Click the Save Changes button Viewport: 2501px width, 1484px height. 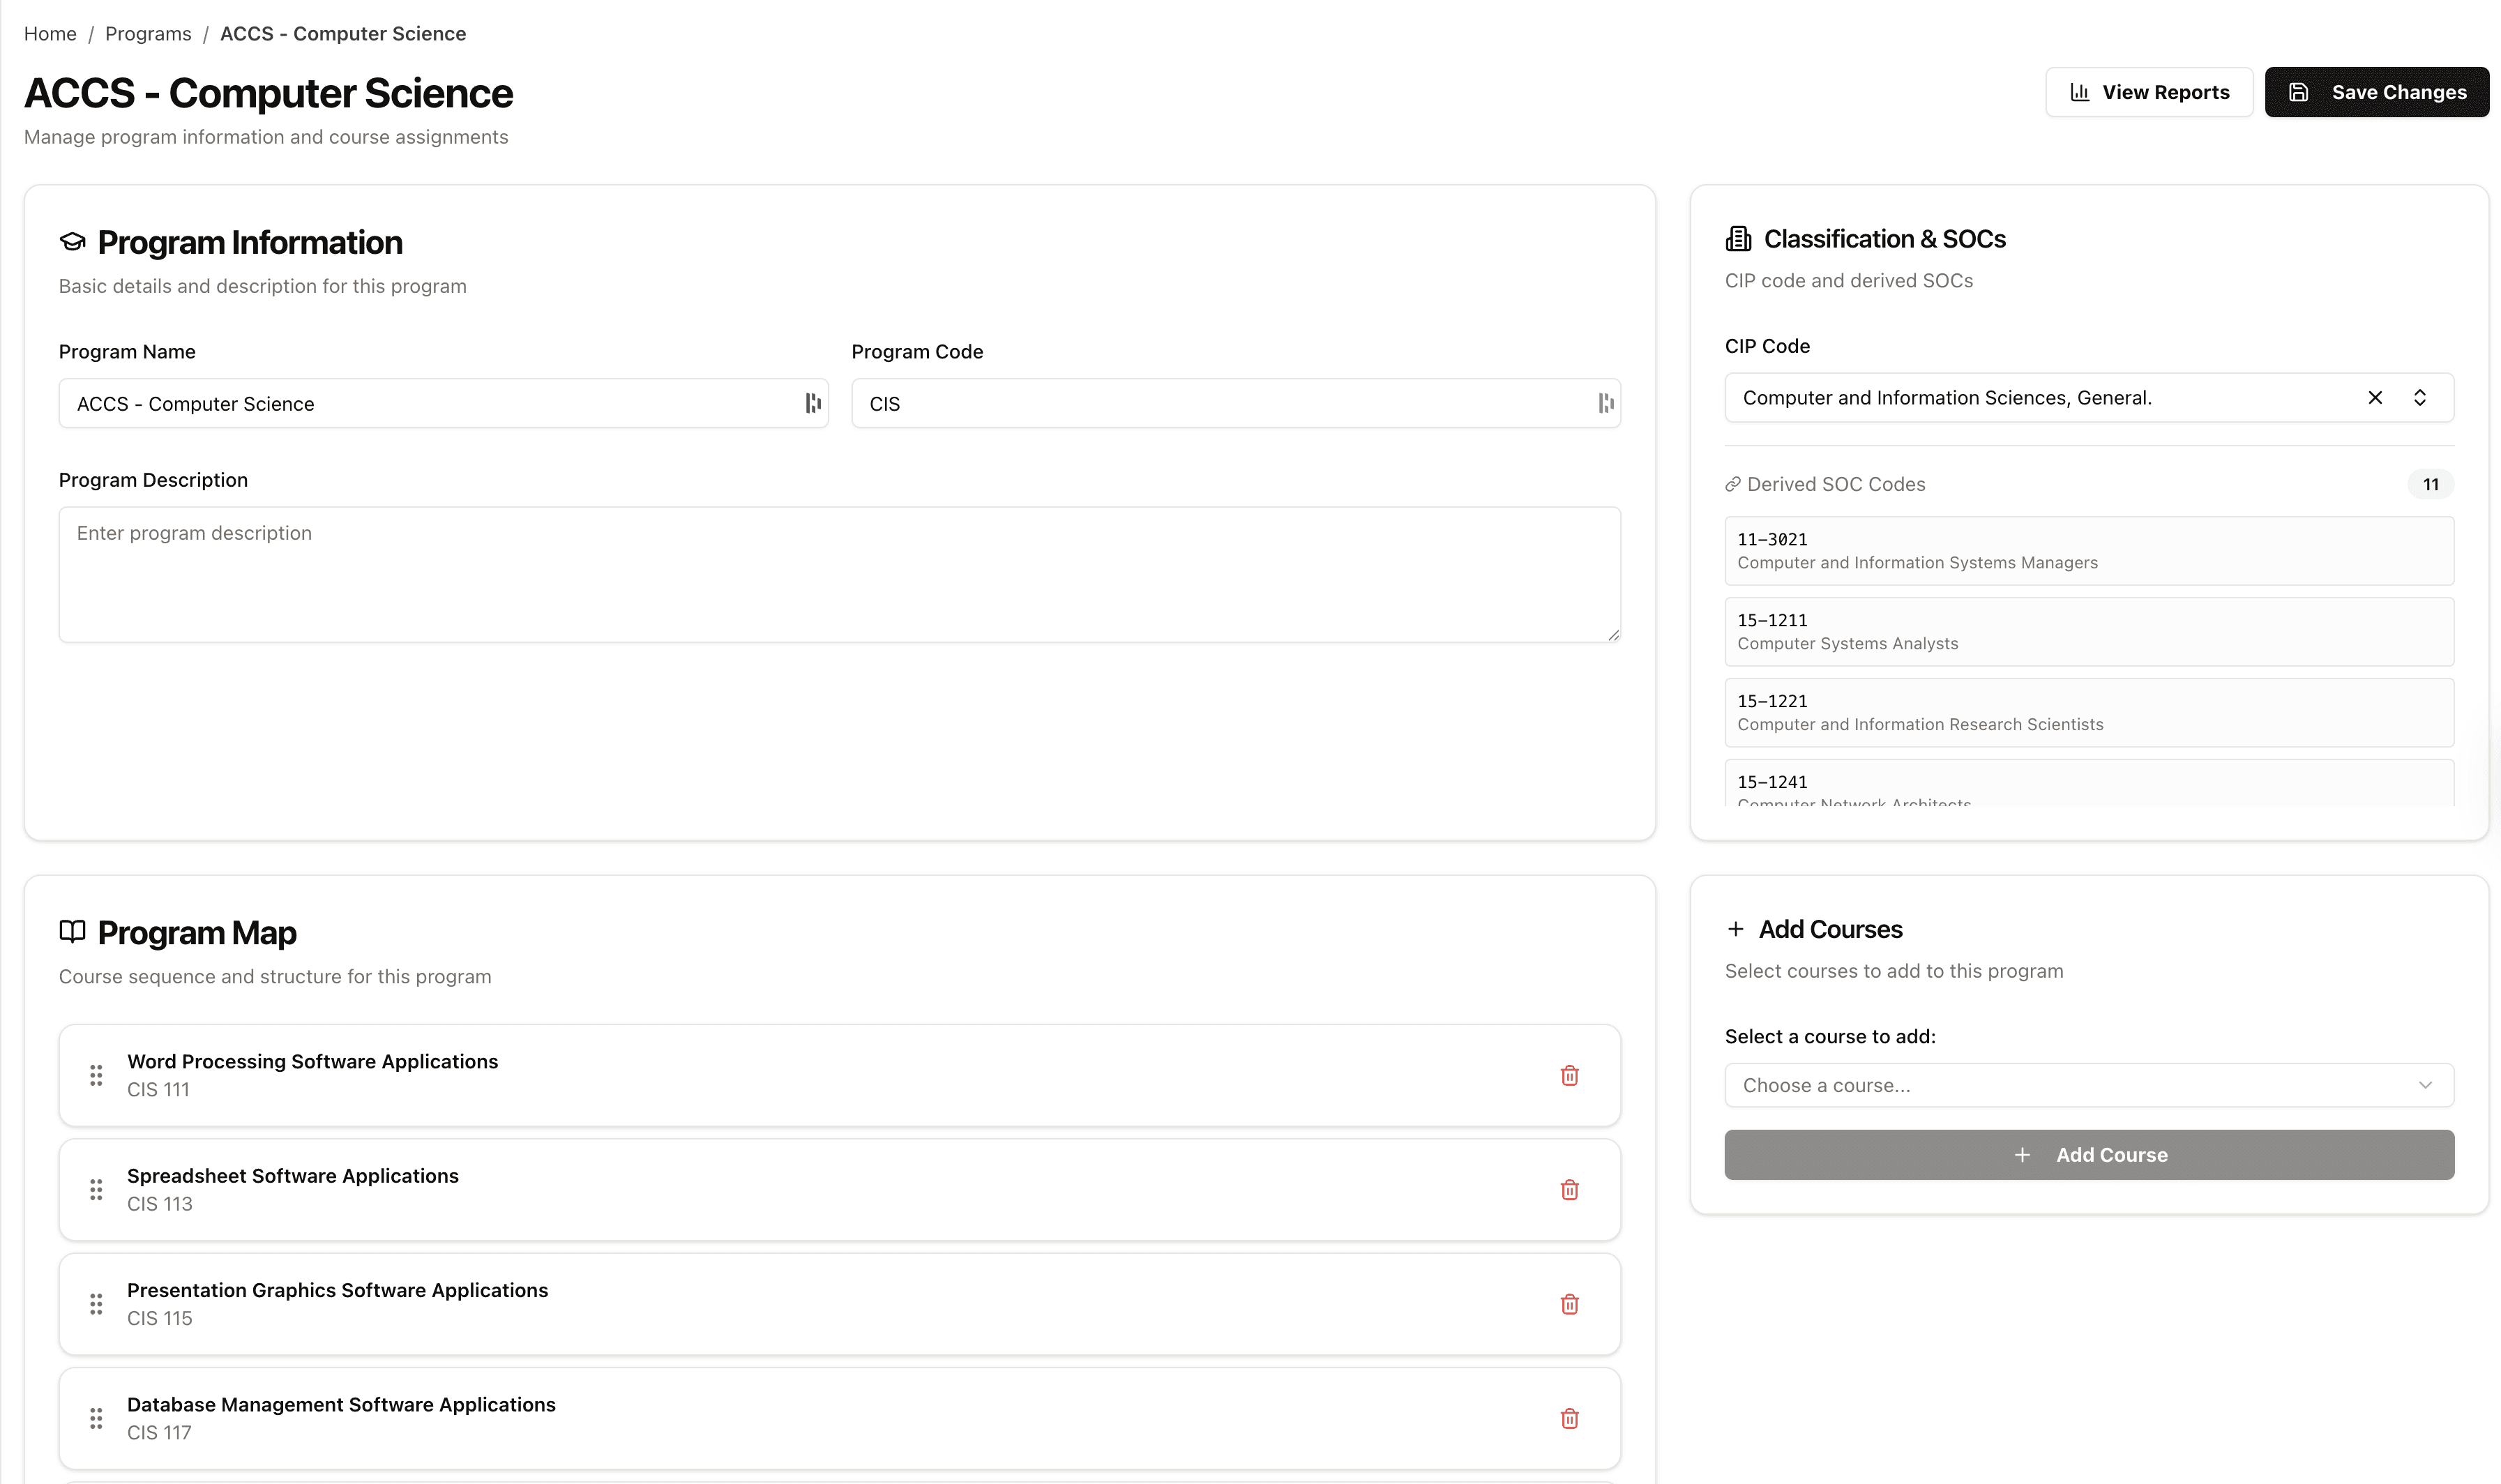2376,92
